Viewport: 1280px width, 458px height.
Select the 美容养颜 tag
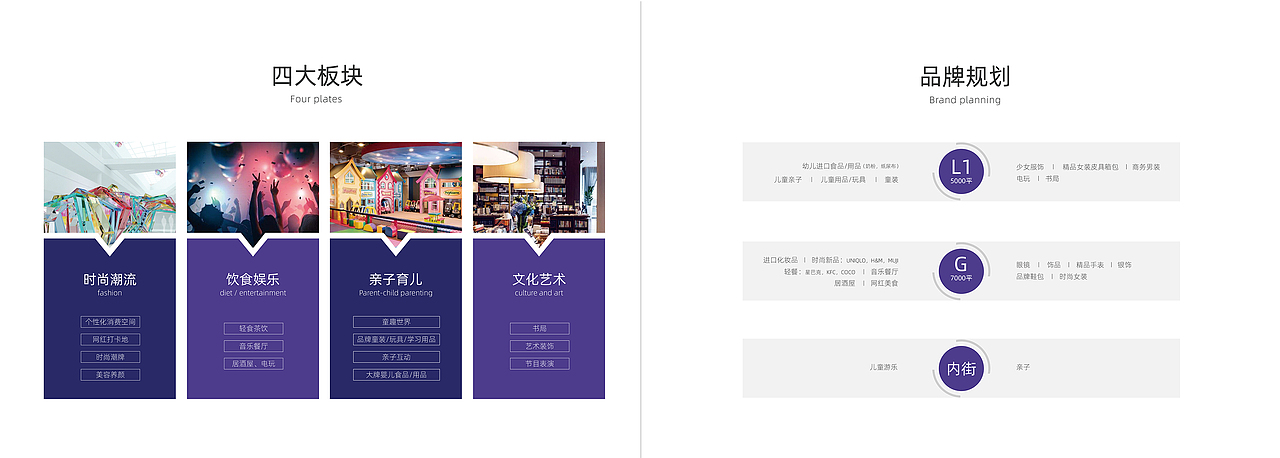pyautogui.click(x=110, y=375)
